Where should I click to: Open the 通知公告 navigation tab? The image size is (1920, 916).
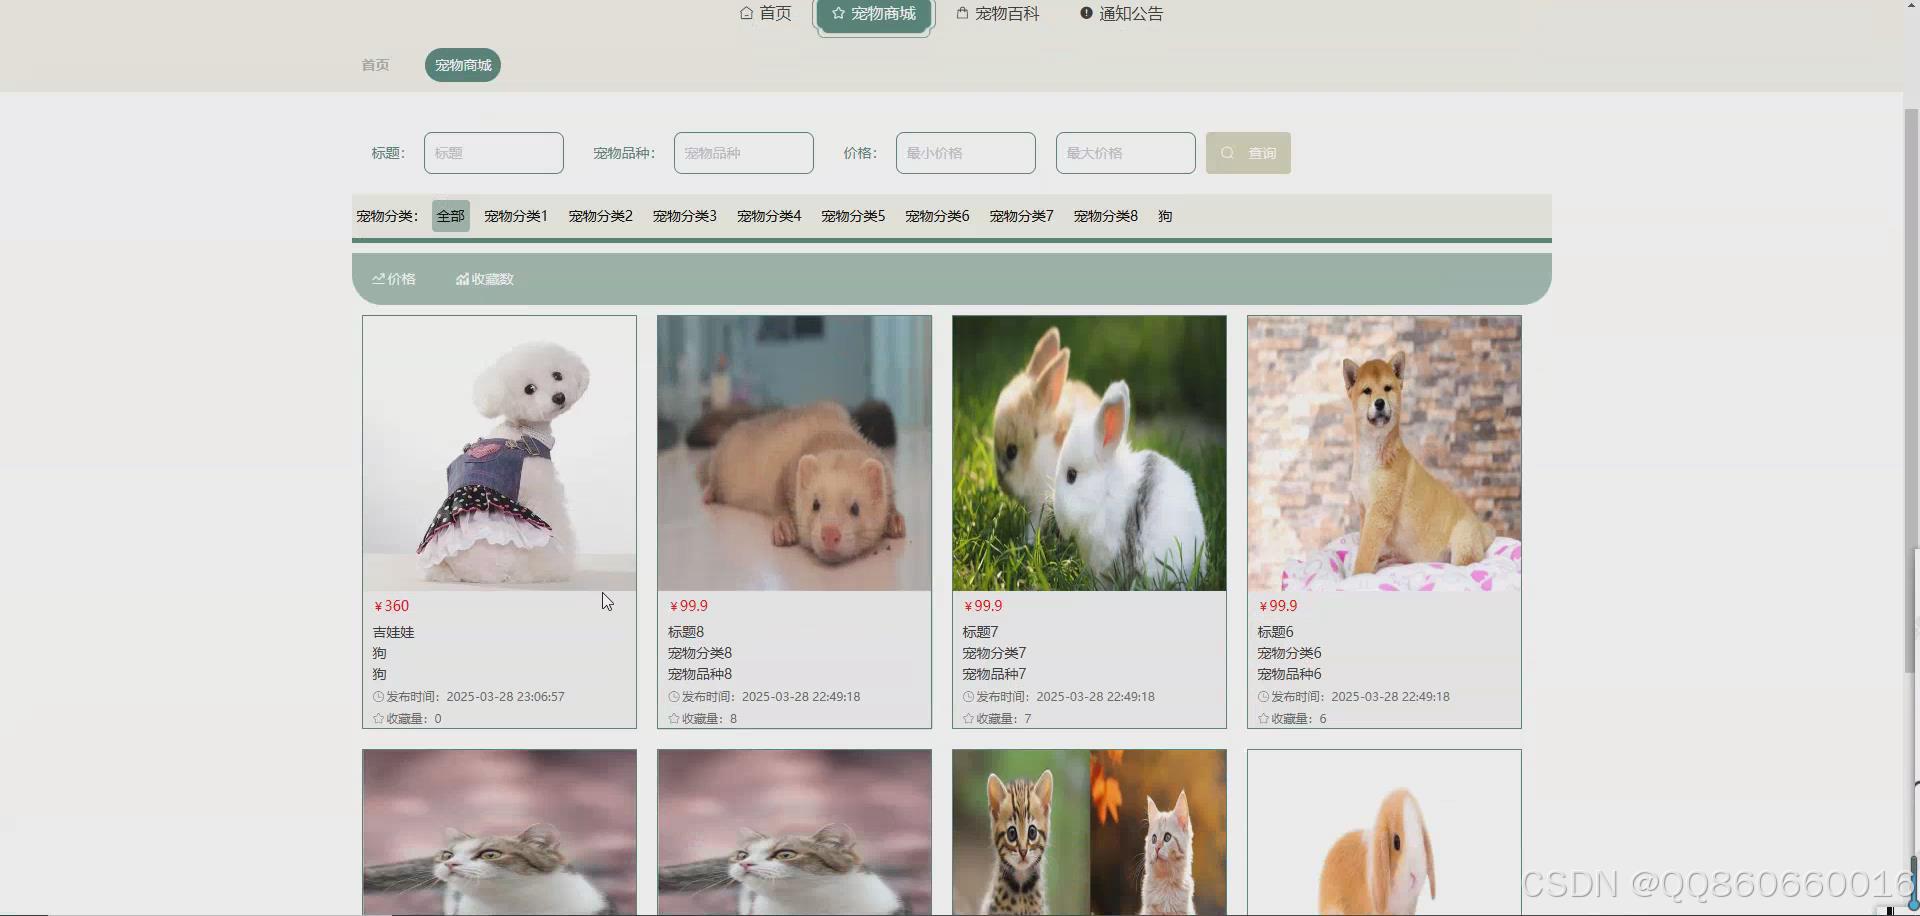1122,14
